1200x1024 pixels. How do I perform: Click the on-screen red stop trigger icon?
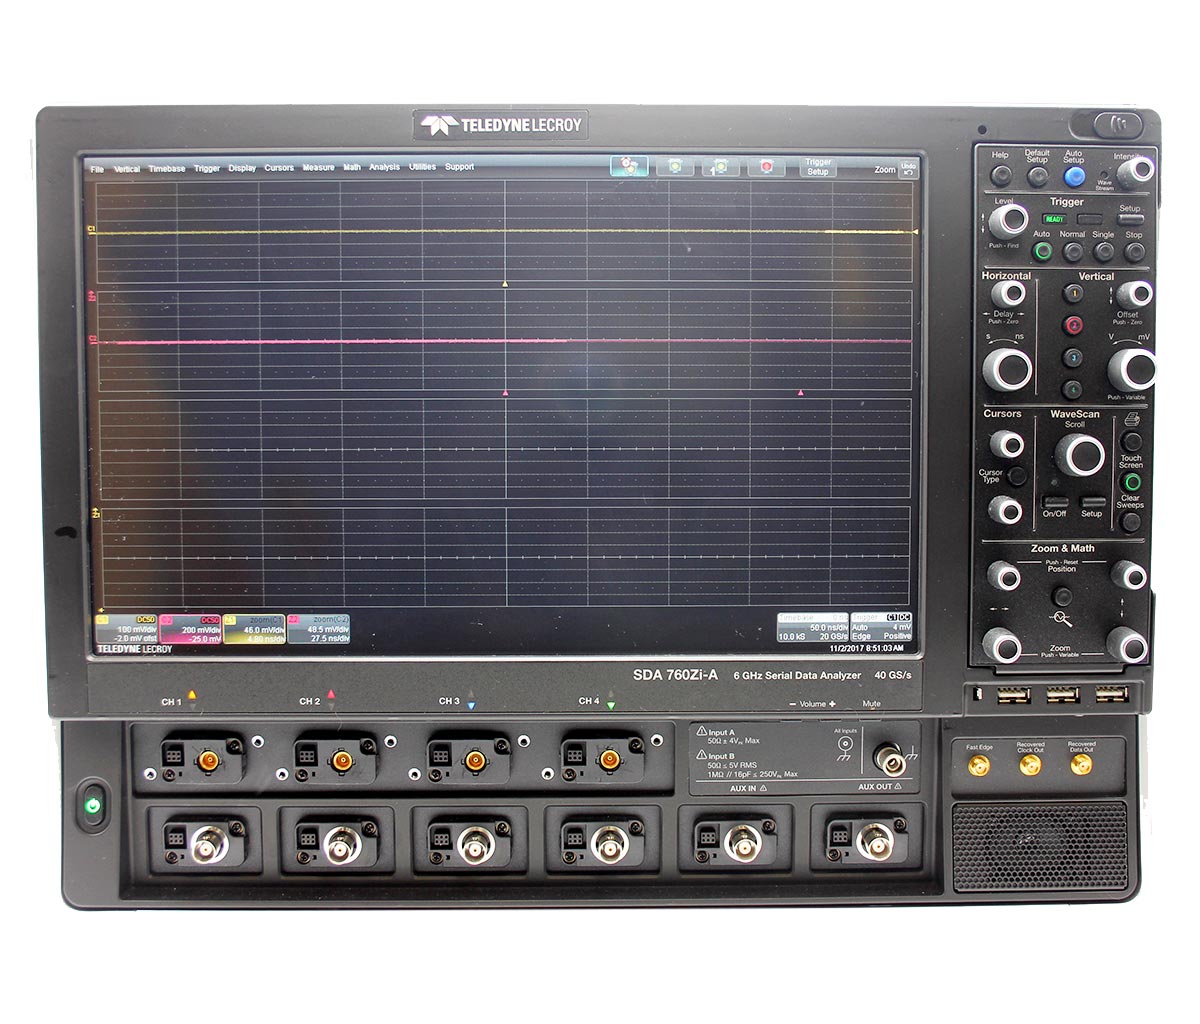click(x=767, y=167)
